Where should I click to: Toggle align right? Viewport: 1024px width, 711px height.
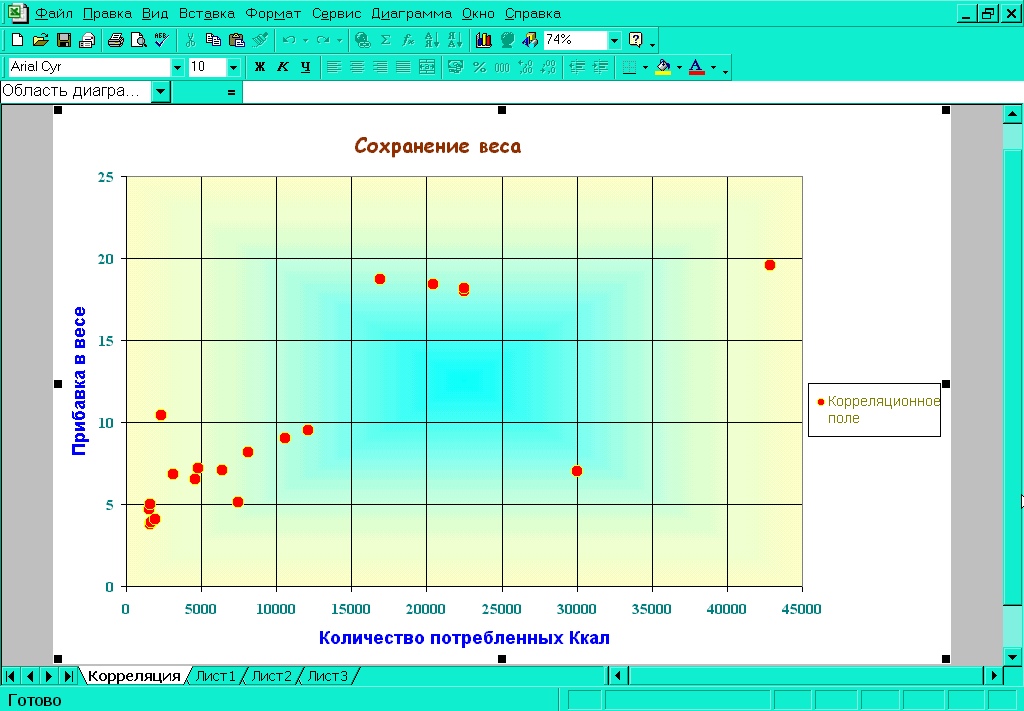380,67
